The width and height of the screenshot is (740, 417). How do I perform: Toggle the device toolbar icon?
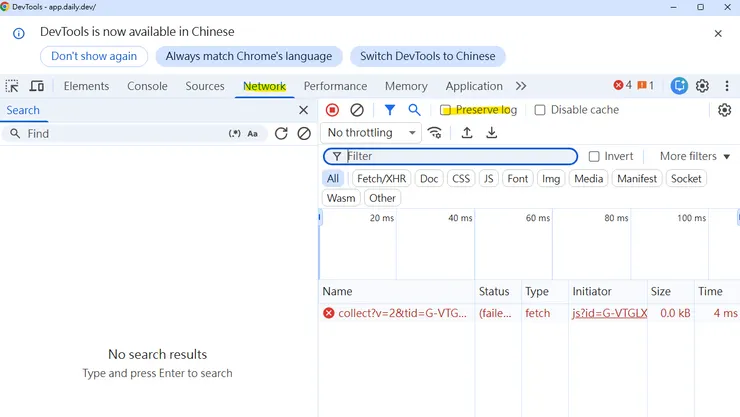37,86
